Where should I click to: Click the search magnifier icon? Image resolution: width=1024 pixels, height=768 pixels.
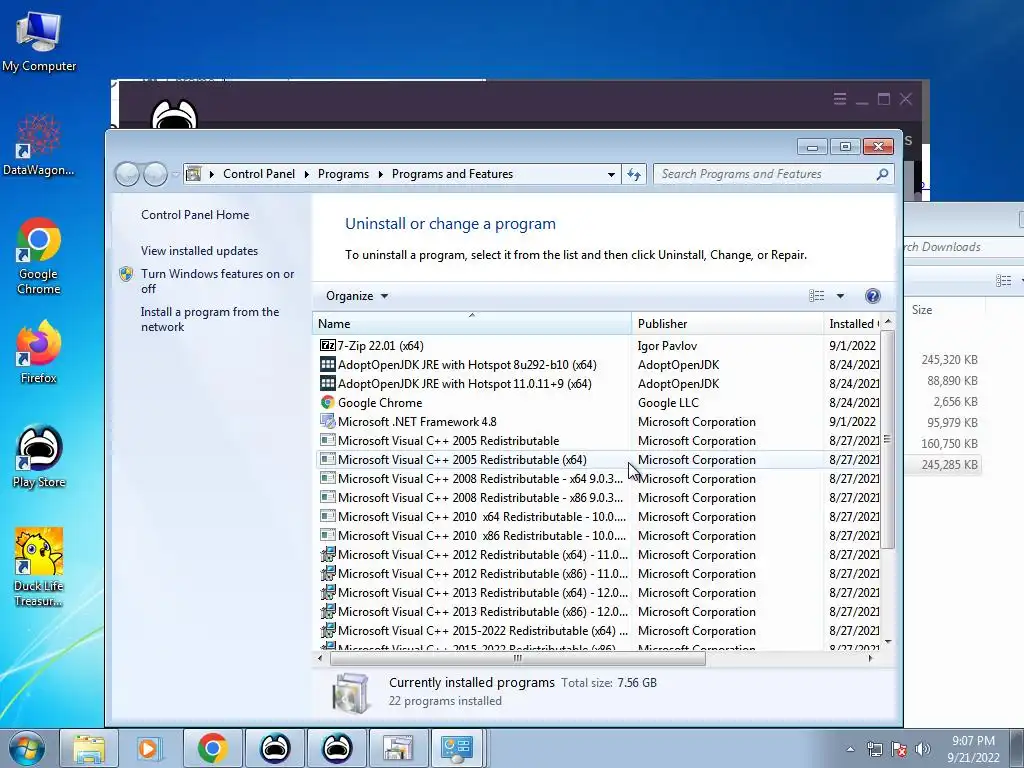tap(882, 174)
